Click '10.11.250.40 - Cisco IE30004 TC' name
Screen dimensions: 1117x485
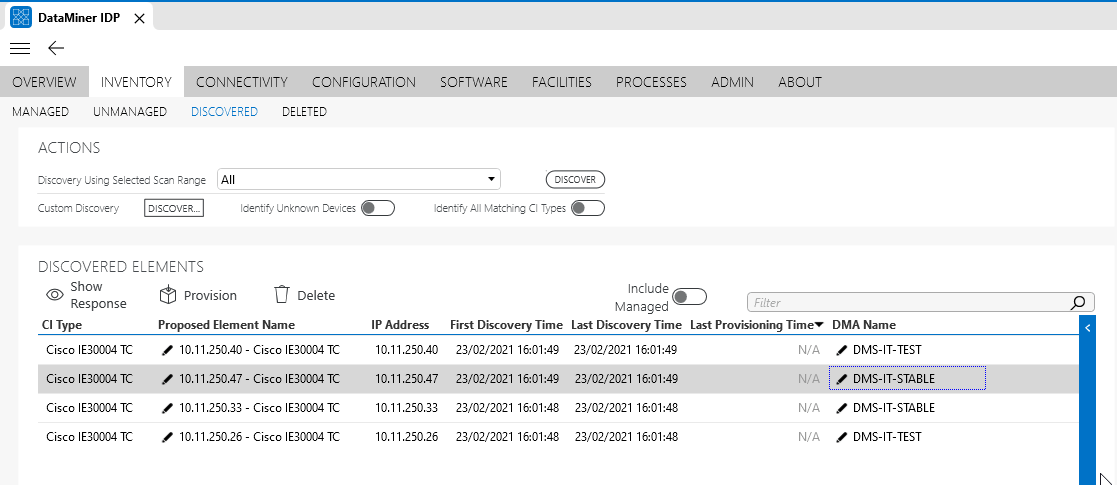click(x=259, y=350)
